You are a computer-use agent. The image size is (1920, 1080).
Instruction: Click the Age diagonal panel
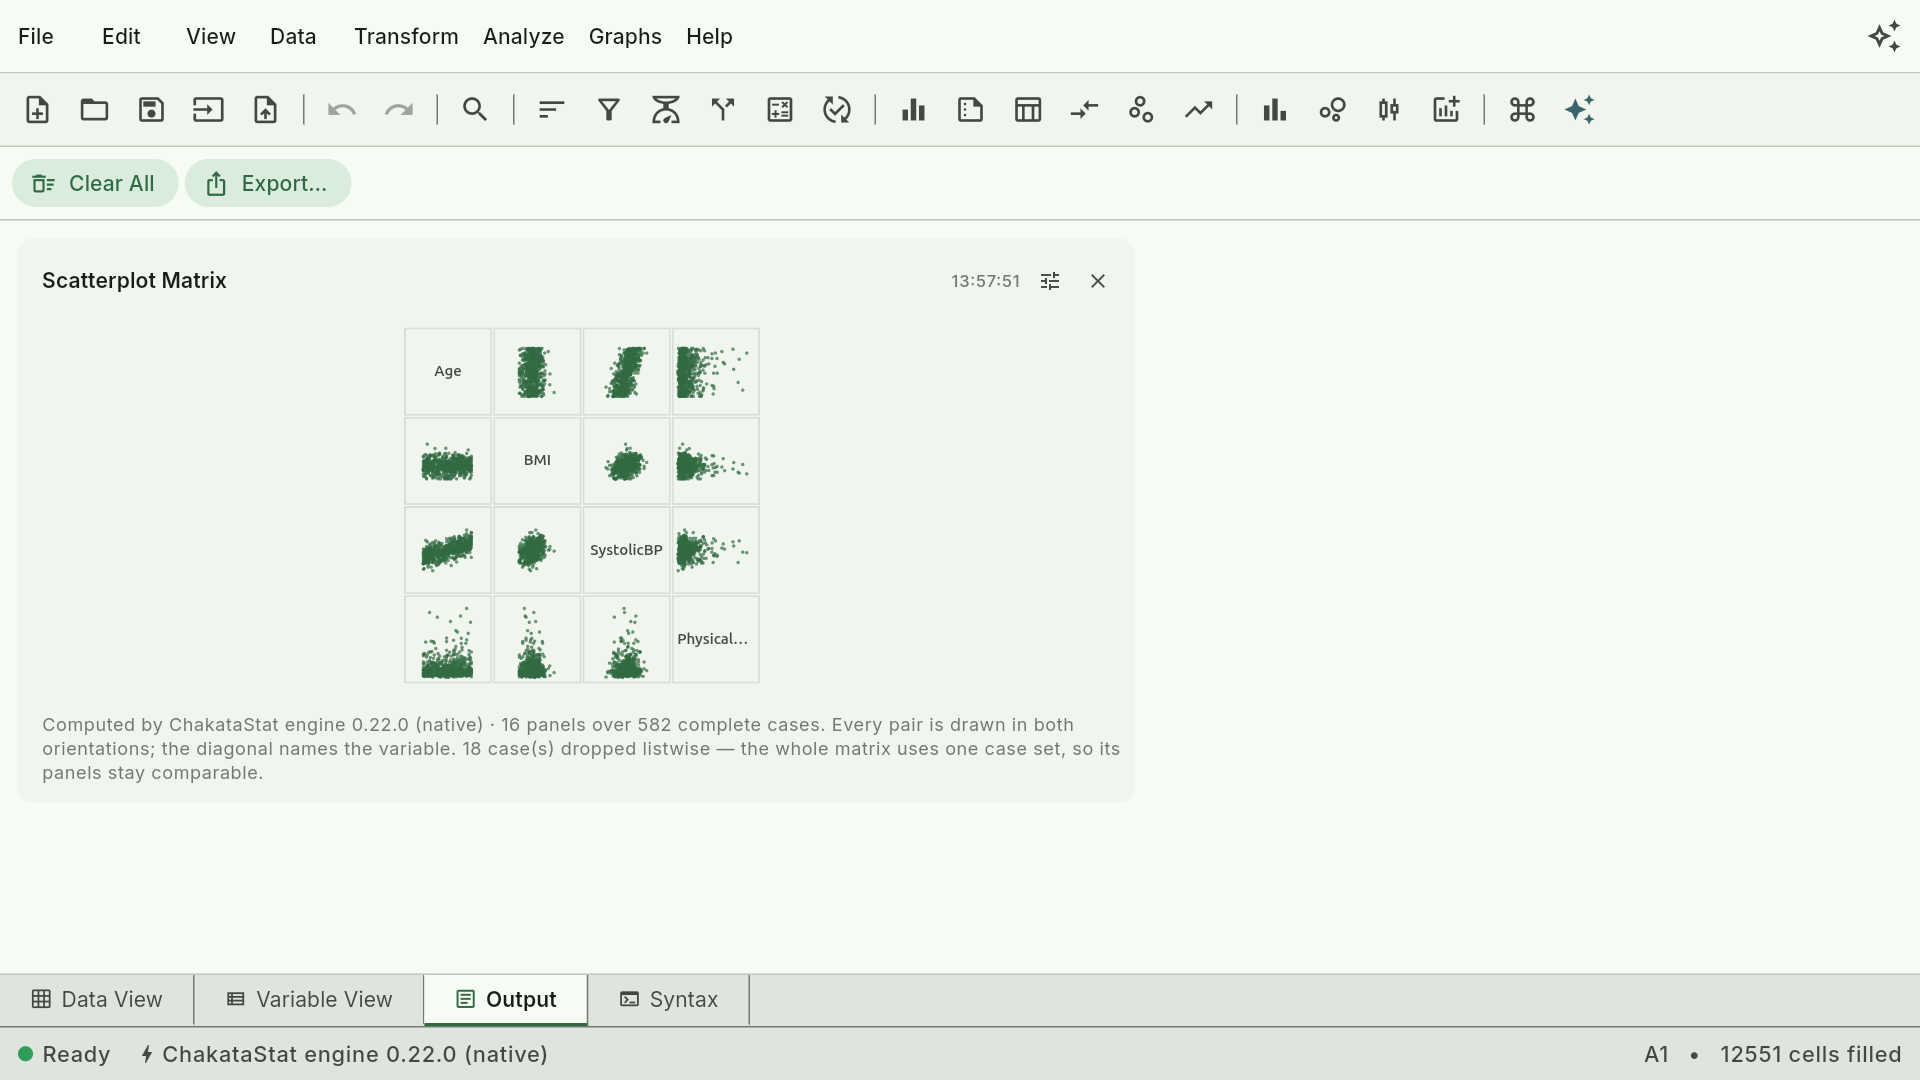pos(448,371)
